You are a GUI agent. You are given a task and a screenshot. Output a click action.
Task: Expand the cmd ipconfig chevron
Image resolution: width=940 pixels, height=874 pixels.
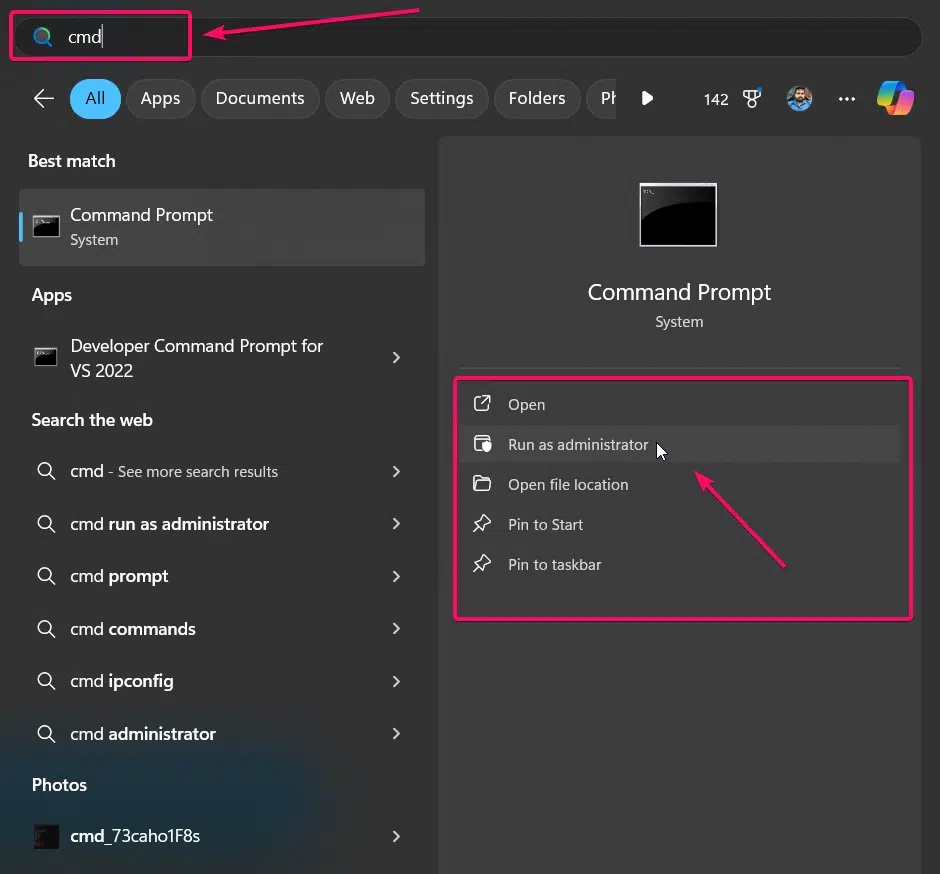396,682
